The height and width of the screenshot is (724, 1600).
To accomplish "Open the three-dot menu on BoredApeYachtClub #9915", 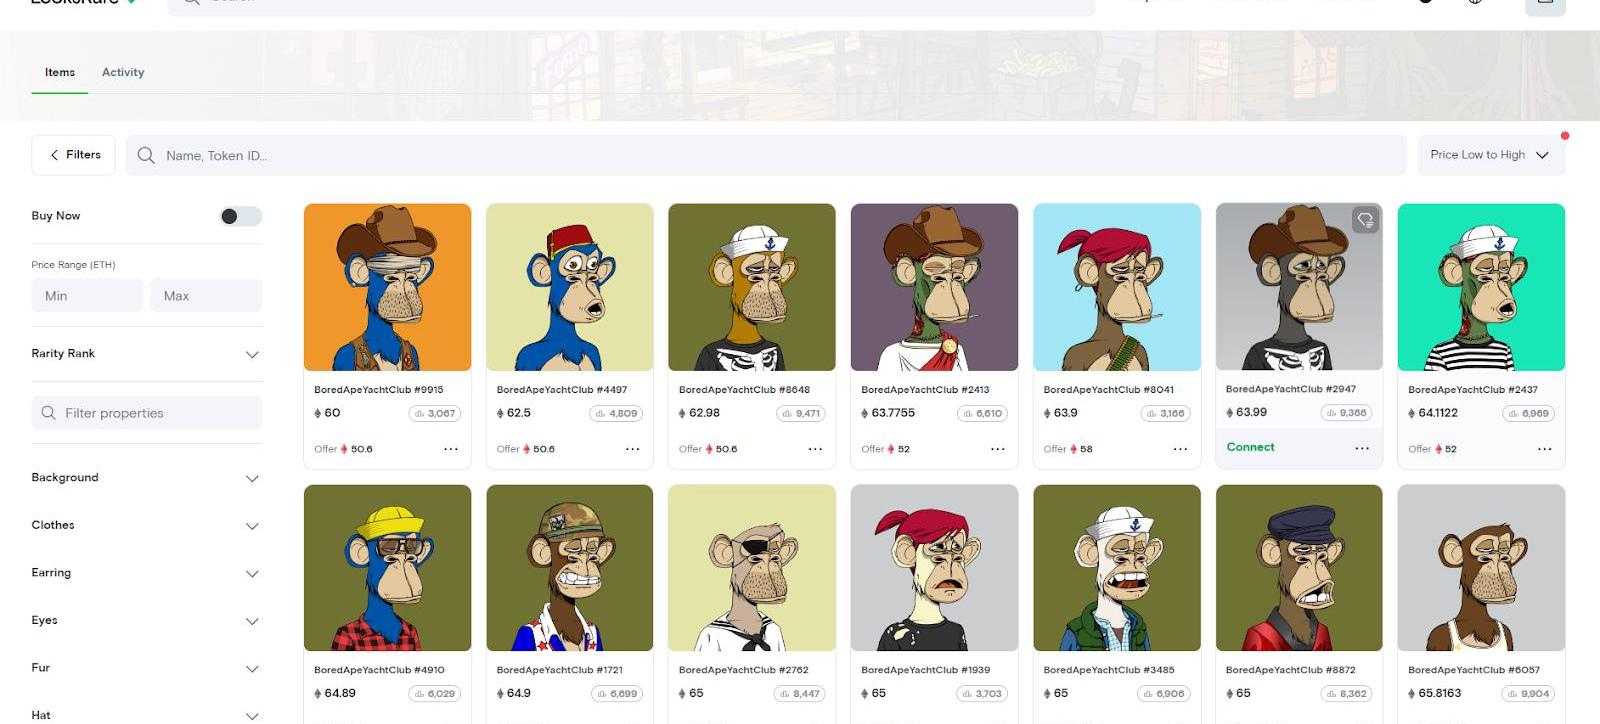I will tap(451, 449).
